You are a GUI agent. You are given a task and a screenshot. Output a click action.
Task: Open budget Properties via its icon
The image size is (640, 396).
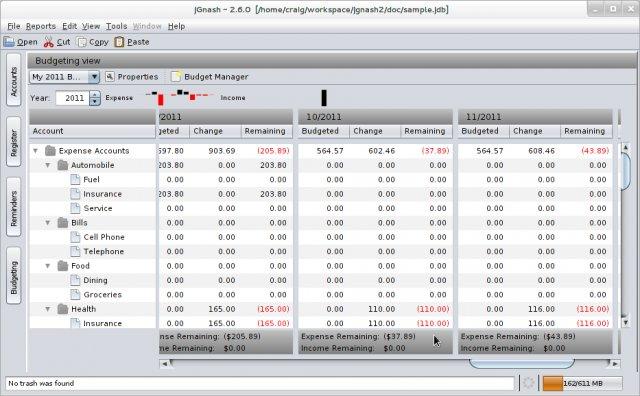[110, 76]
